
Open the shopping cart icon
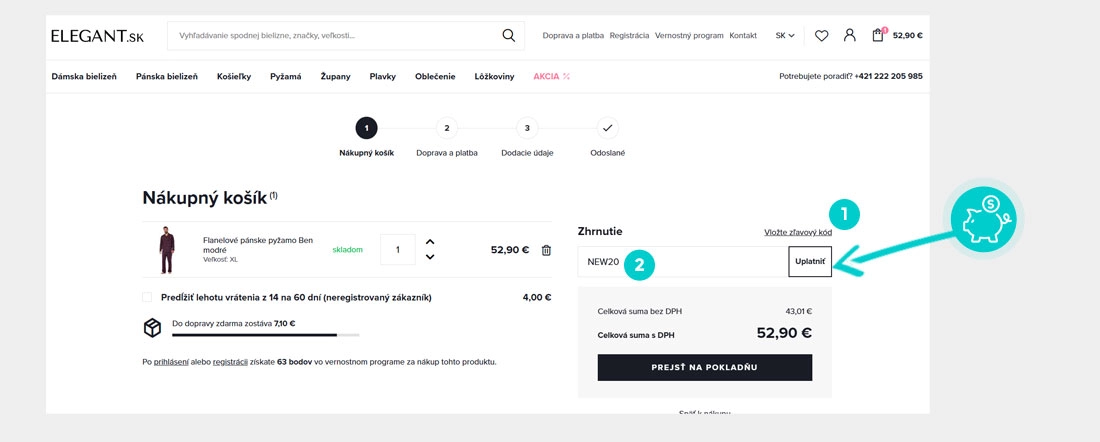[878, 35]
